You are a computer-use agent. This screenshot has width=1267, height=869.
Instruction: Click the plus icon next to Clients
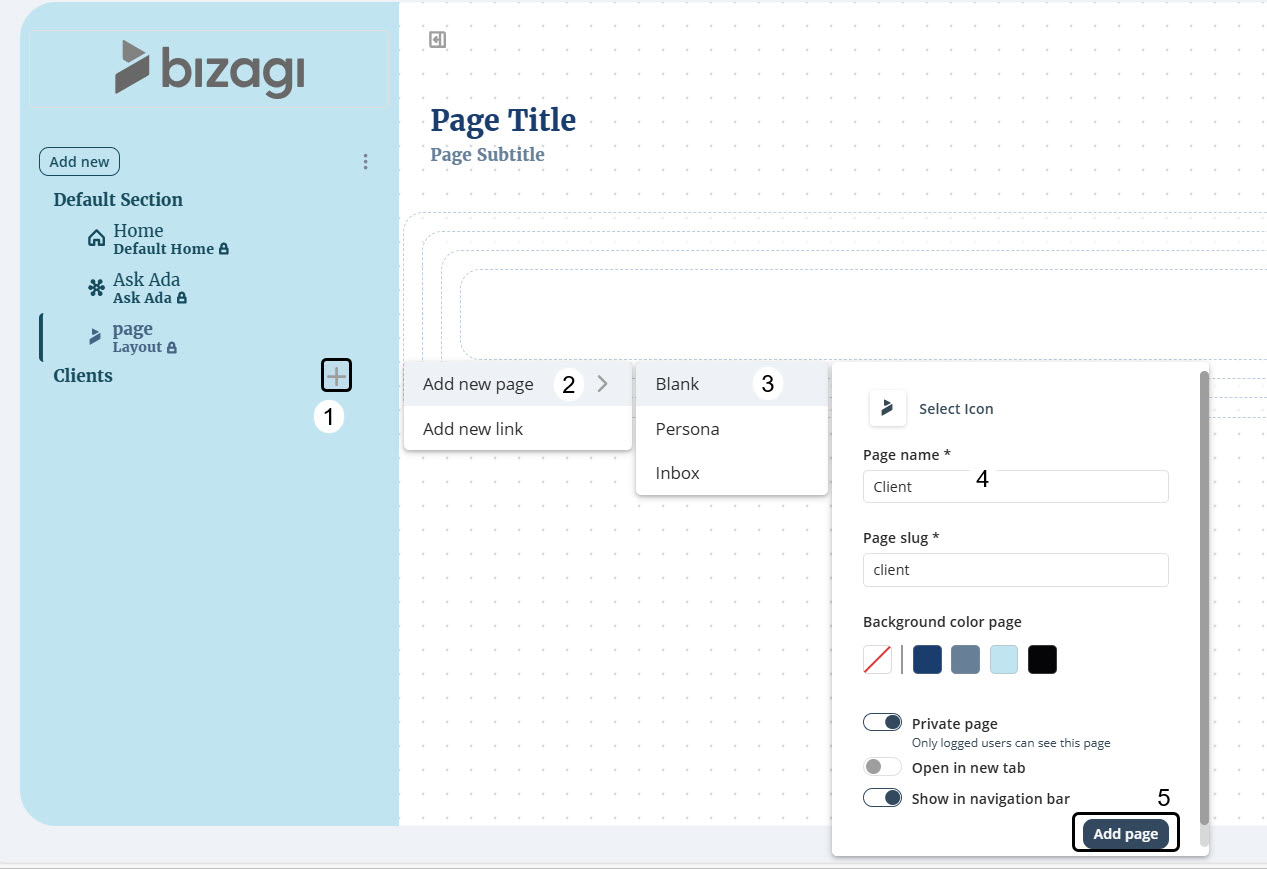click(x=336, y=376)
